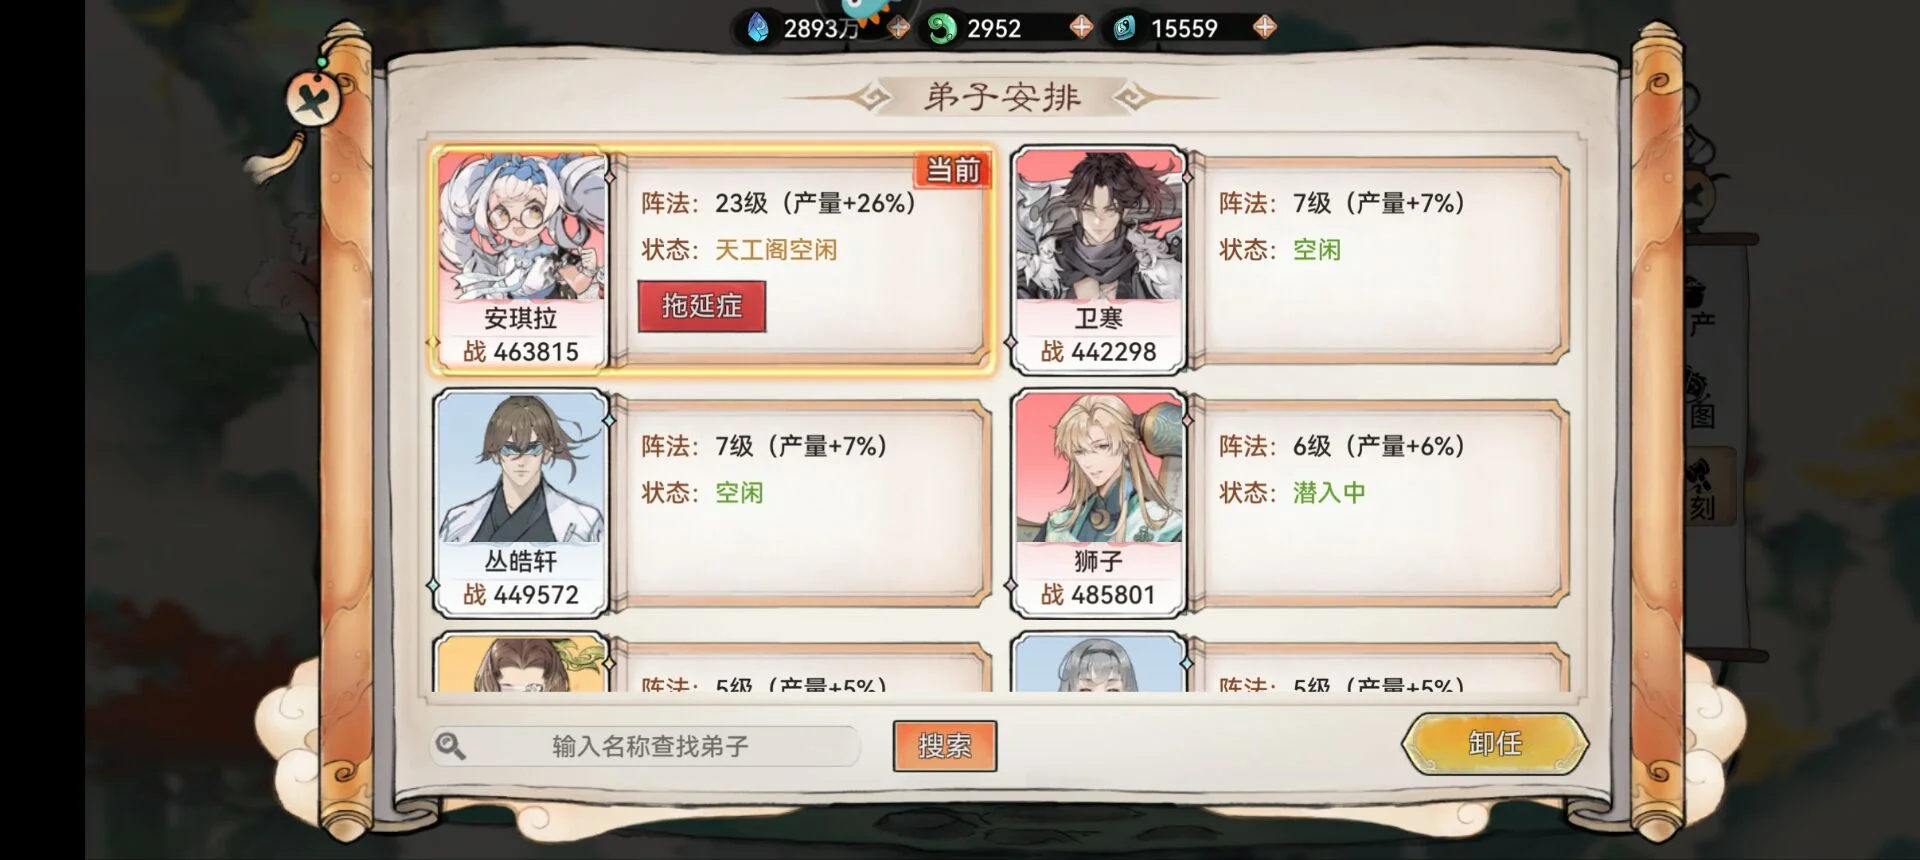
Task: Click the 搜索 search button
Action: (x=945, y=746)
